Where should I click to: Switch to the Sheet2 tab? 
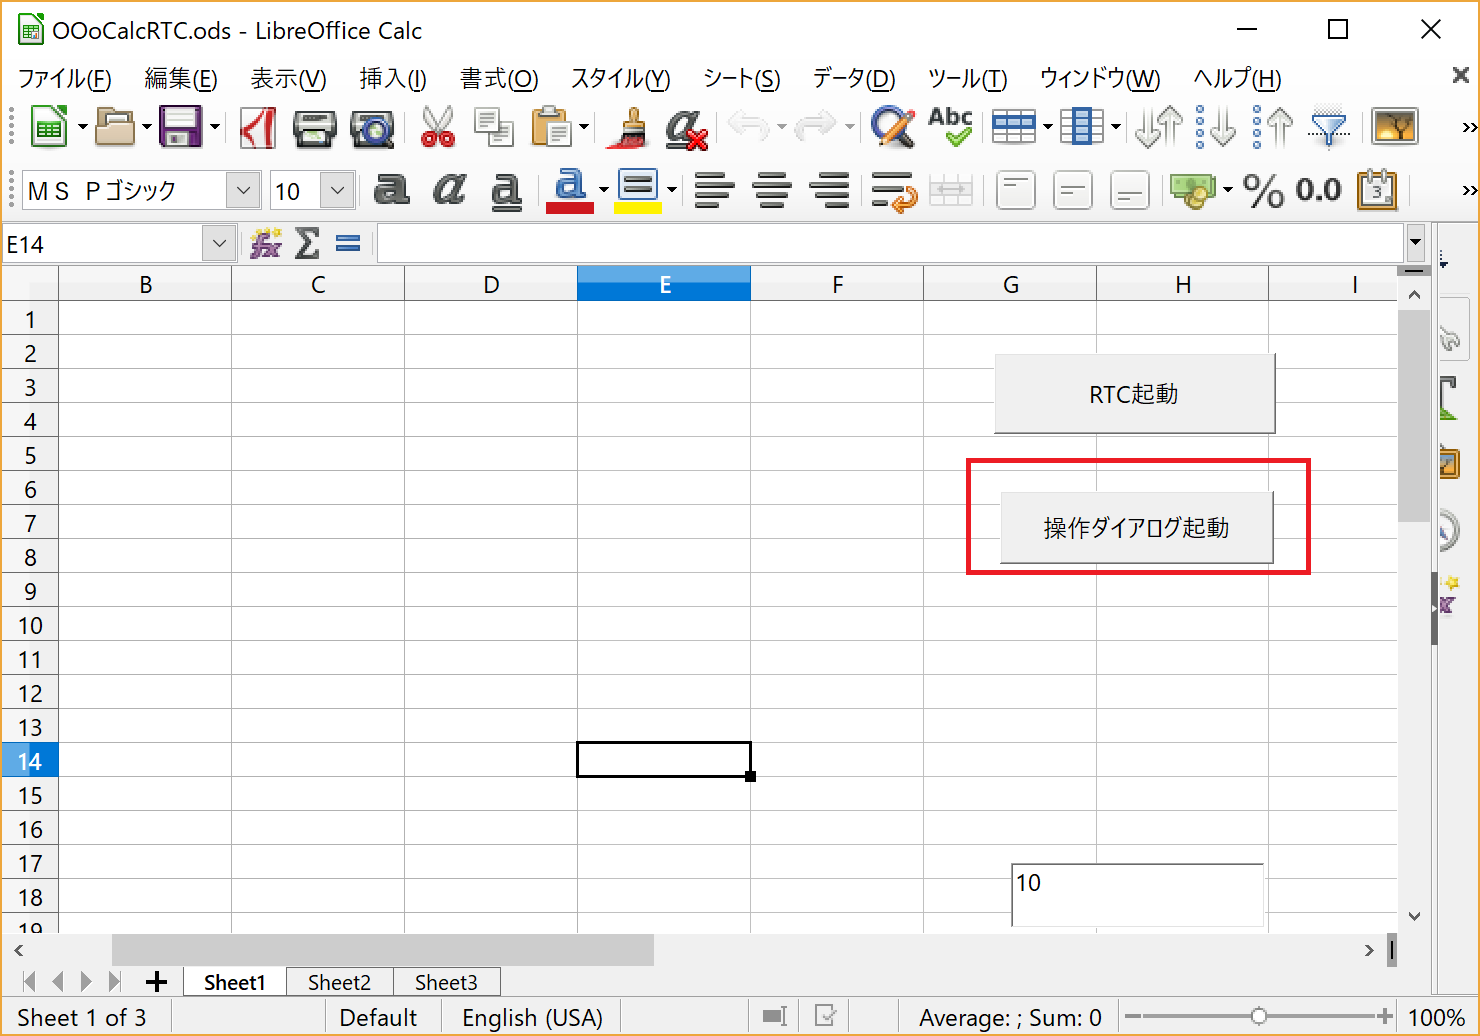point(339,982)
